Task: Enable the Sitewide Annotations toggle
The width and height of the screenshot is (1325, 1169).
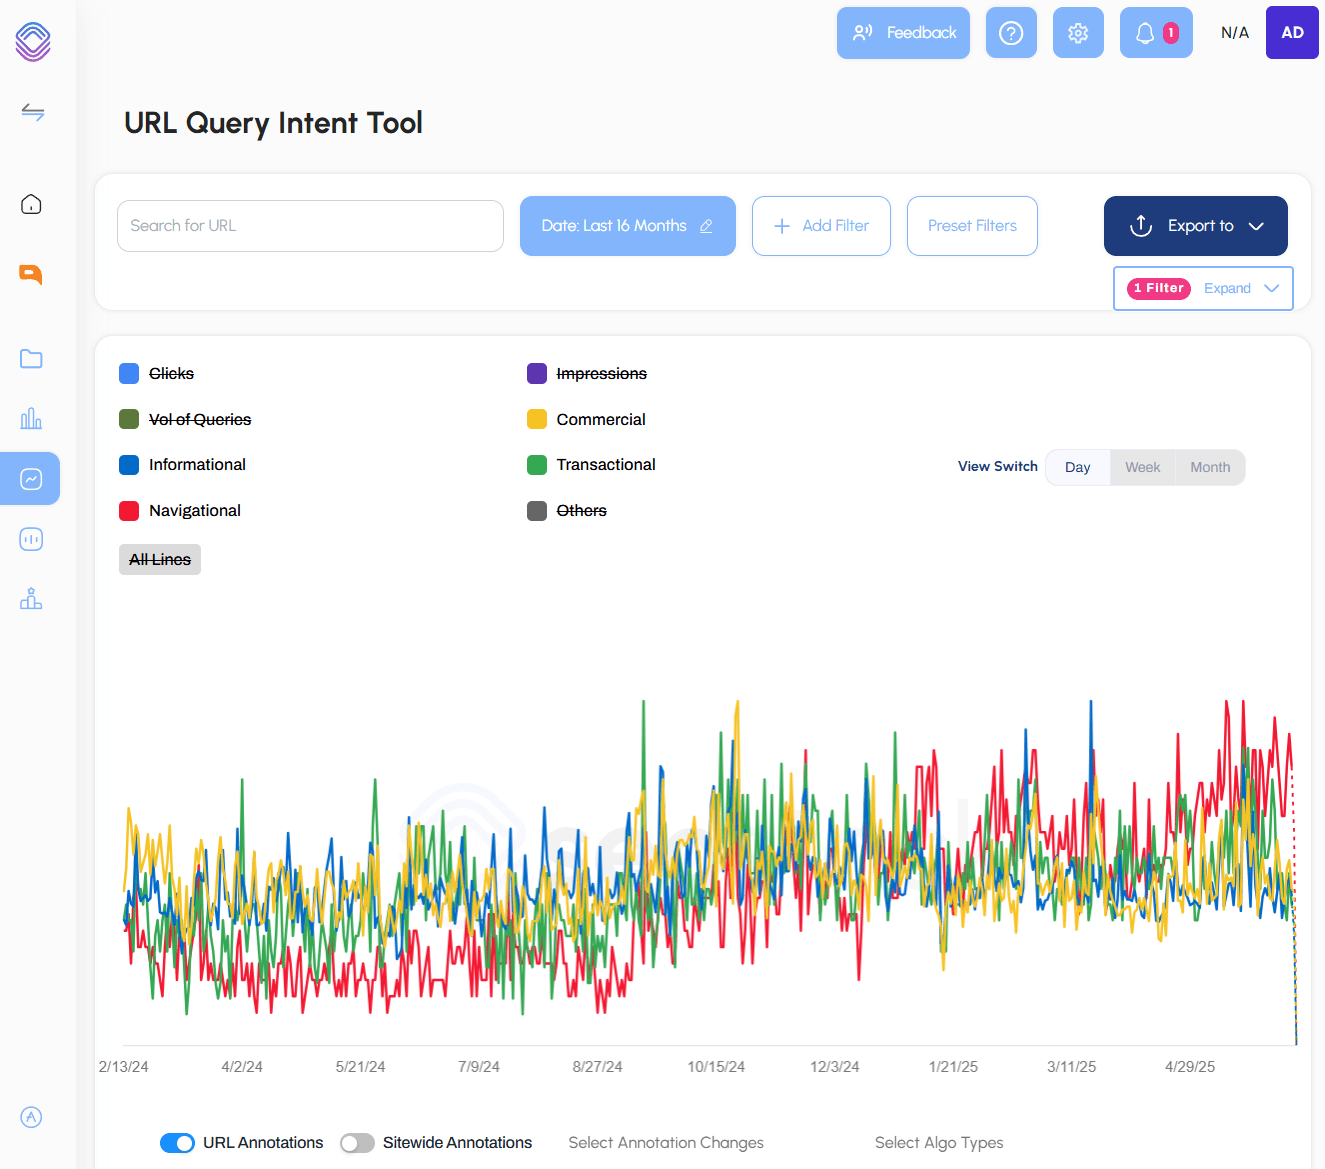Action: pos(357,1142)
